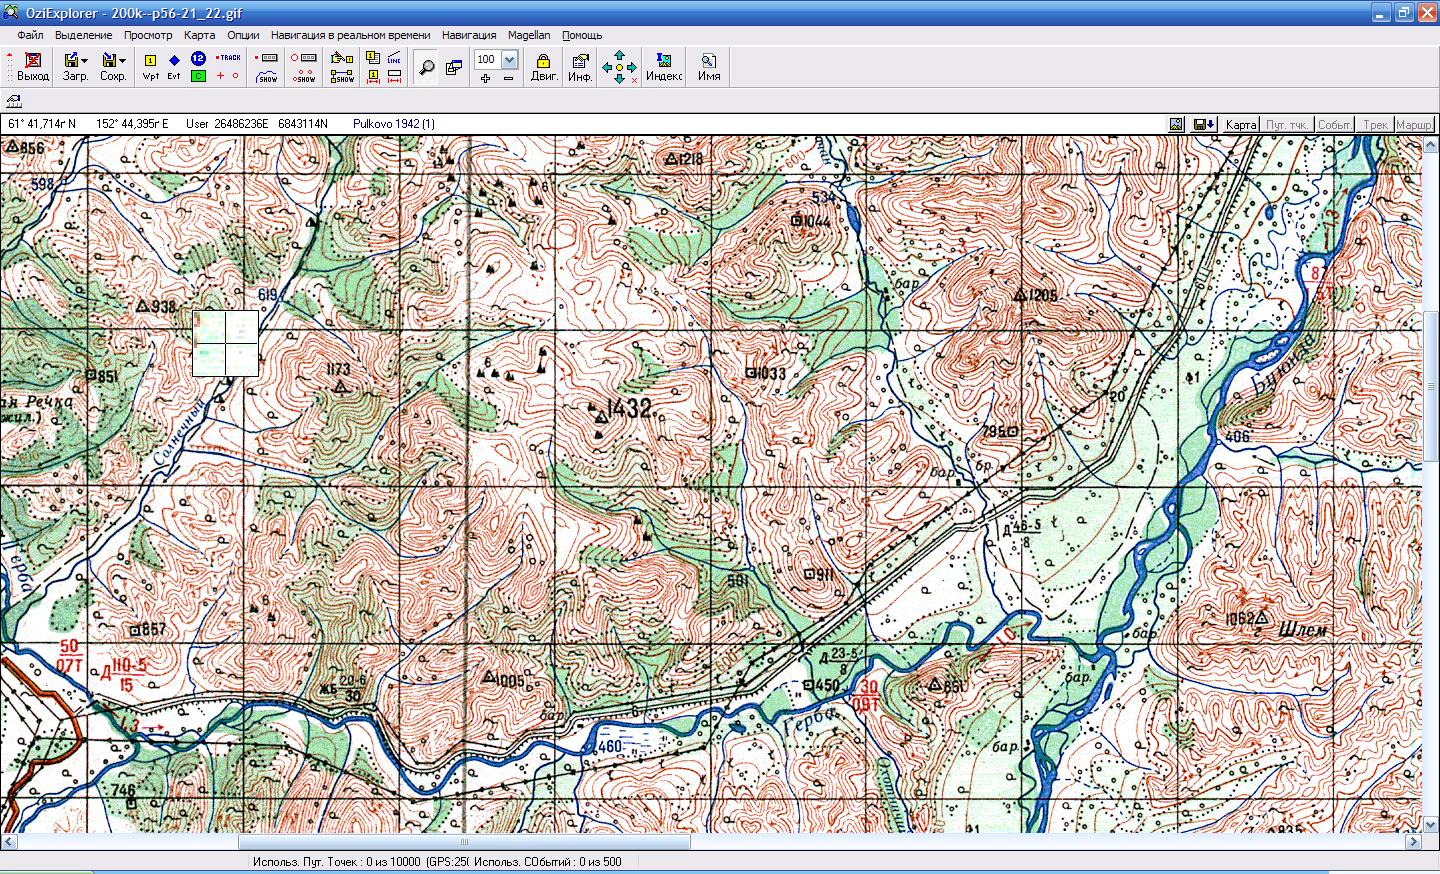The height and width of the screenshot is (874, 1440).
Task: Click the zoom in plus button
Action: 486,78
